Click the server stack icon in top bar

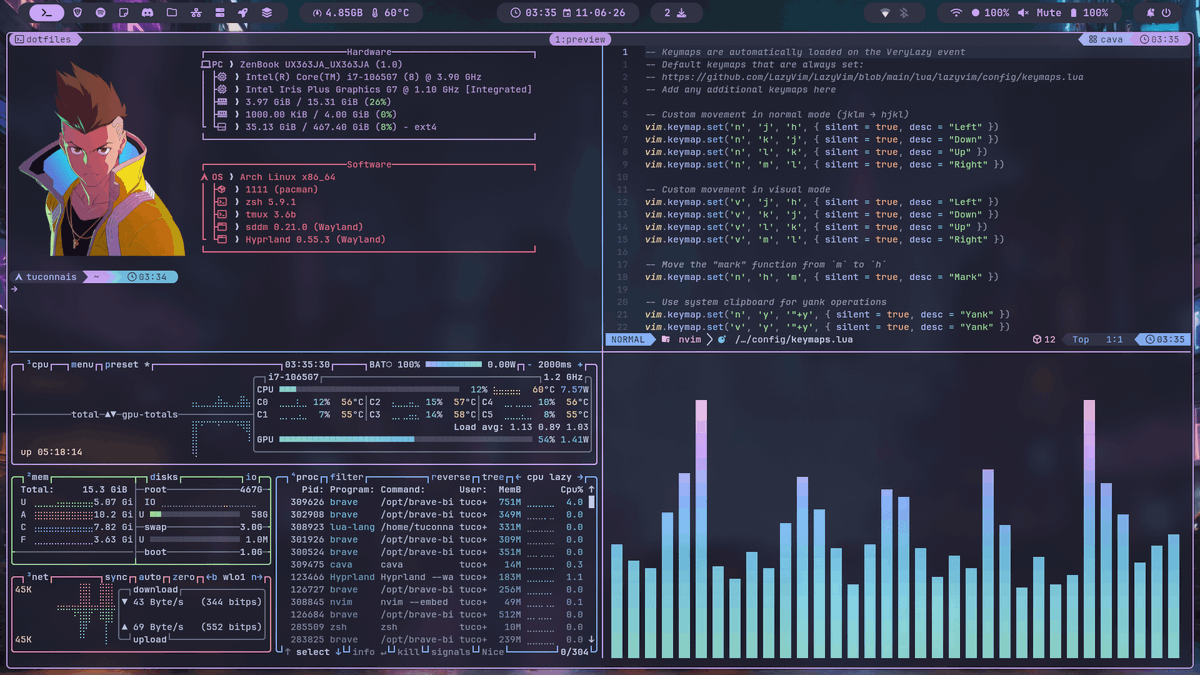pos(219,13)
